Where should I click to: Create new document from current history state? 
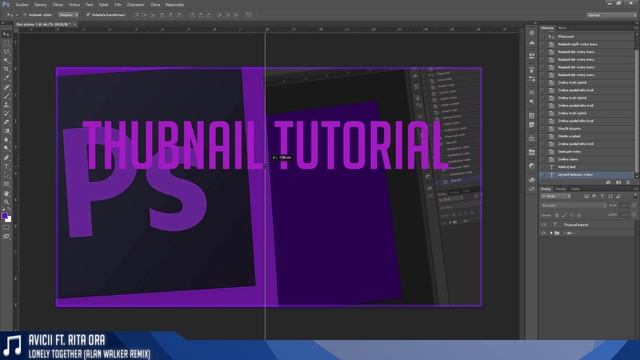point(608,182)
